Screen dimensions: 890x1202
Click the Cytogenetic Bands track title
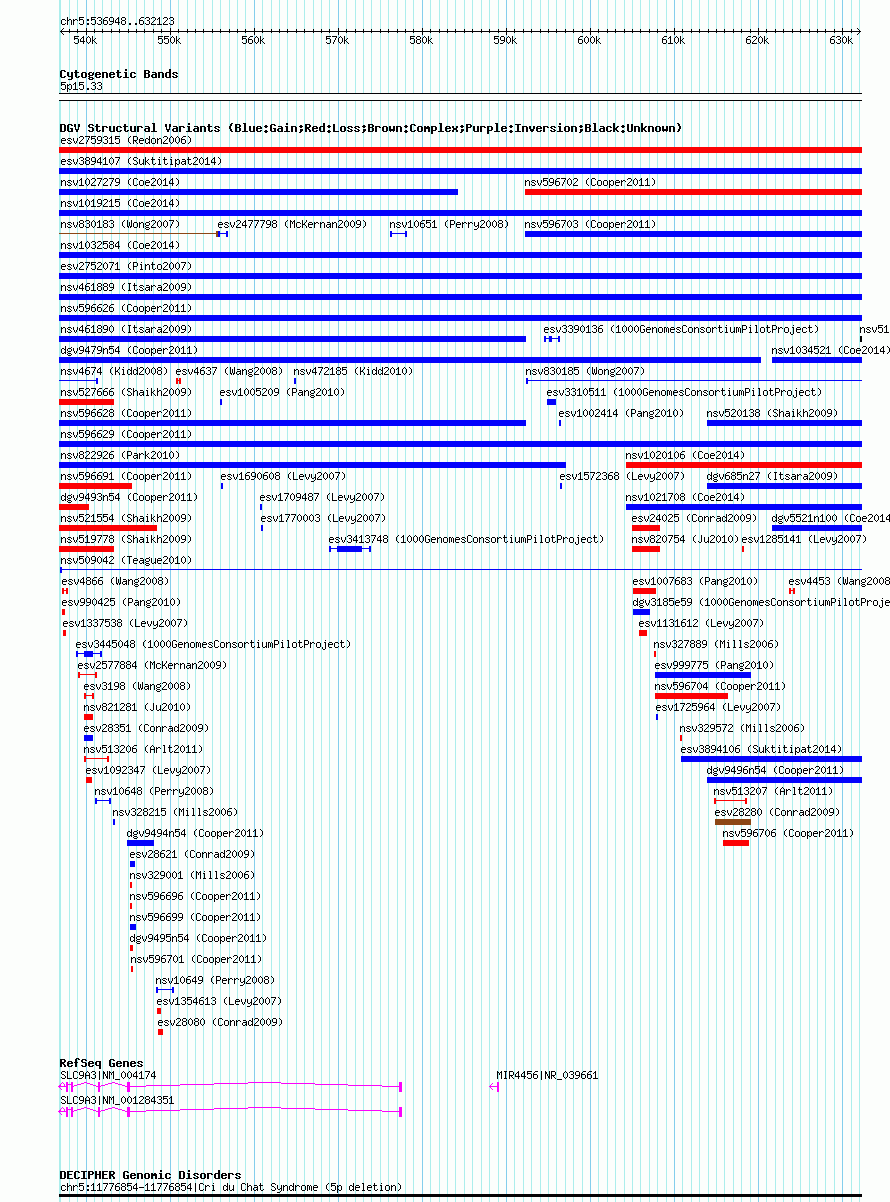[x=118, y=74]
